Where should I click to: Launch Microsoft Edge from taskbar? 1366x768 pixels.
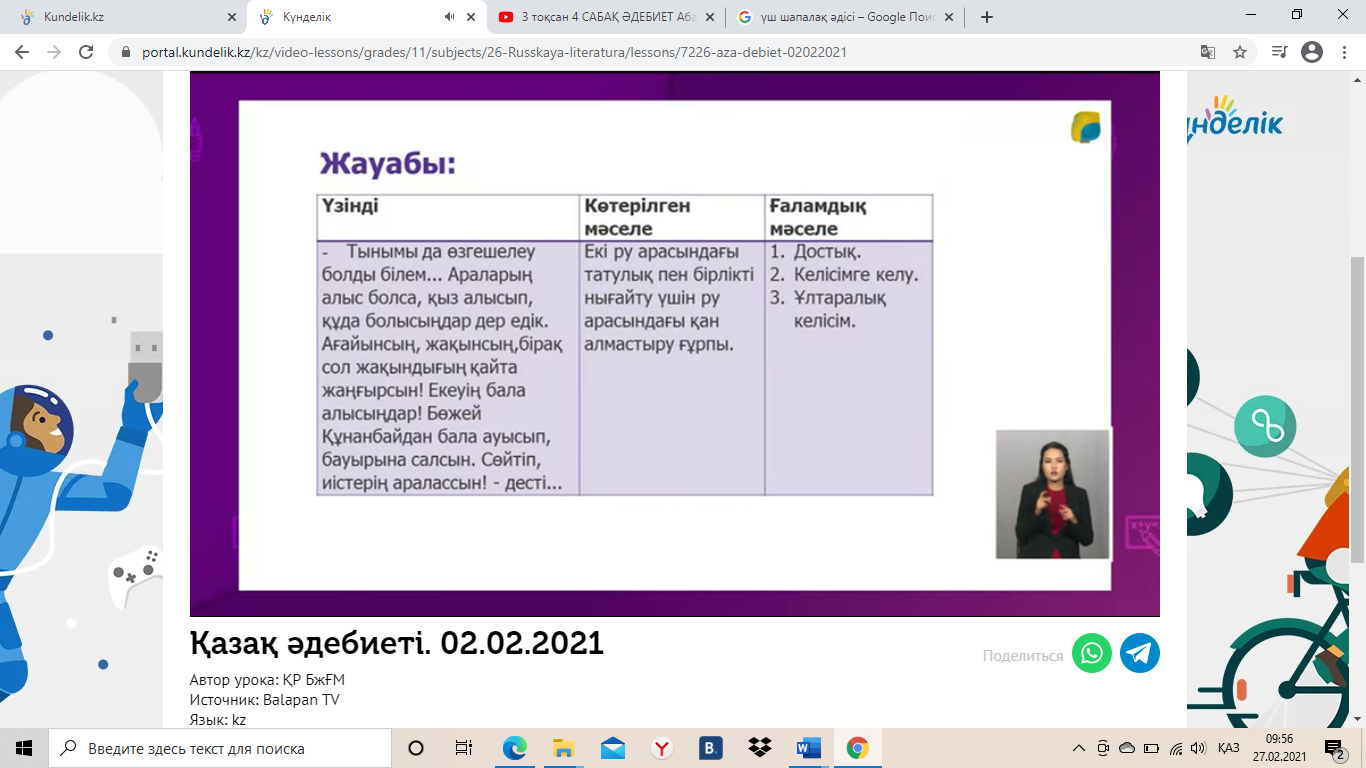(514, 748)
